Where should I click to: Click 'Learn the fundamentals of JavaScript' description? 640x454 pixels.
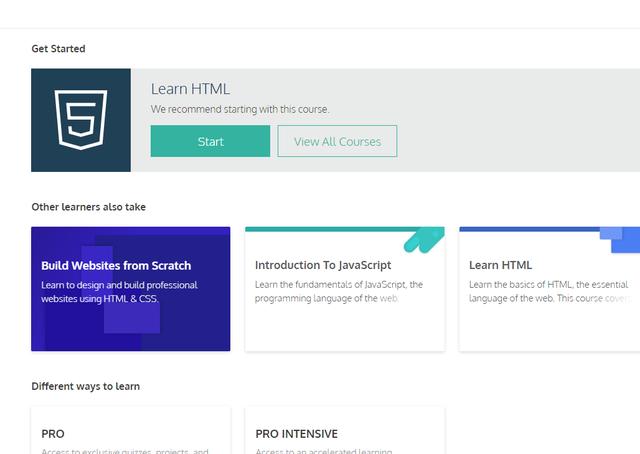(x=339, y=291)
